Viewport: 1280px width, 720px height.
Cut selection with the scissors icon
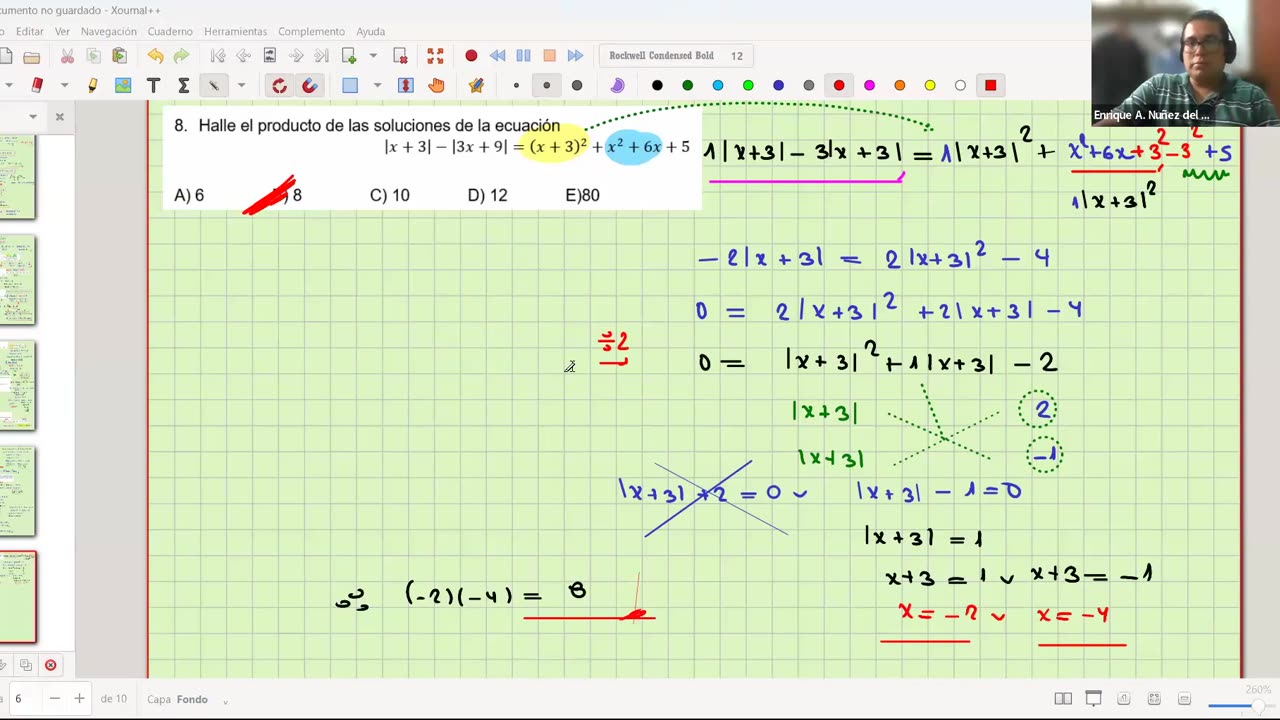[x=67, y=56]
